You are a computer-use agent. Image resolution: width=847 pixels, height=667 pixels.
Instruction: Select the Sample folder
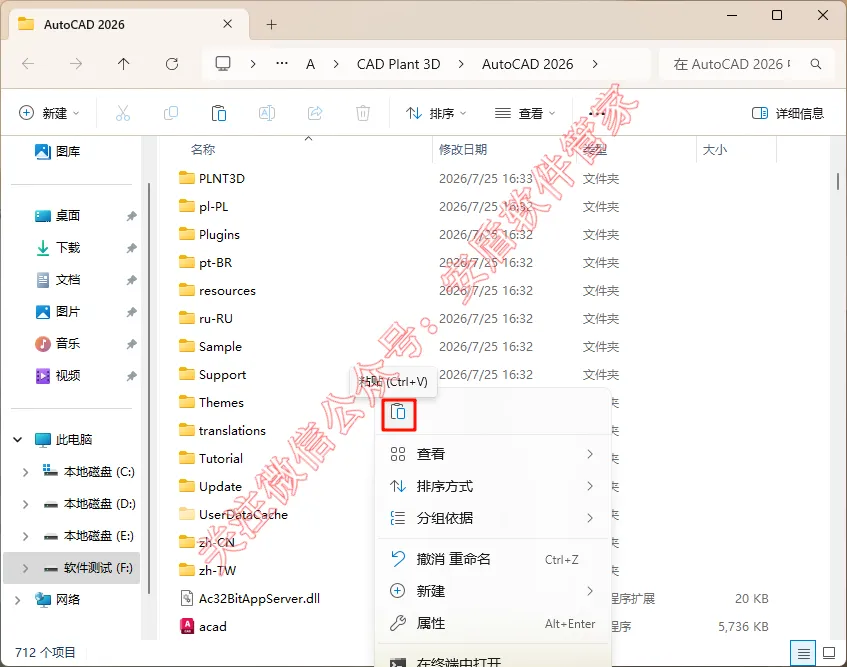211,346
